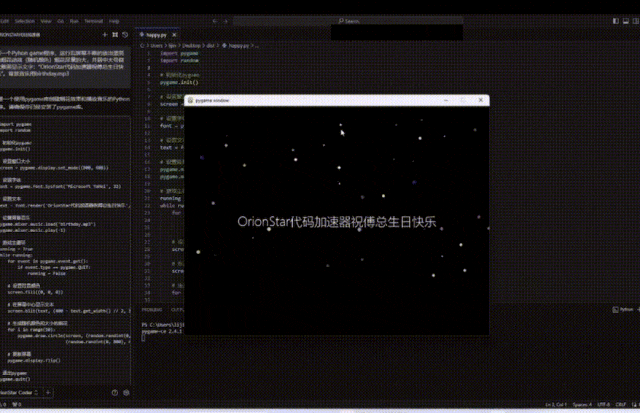Switch to the PROBLEMS panel tab

(152, 310)
